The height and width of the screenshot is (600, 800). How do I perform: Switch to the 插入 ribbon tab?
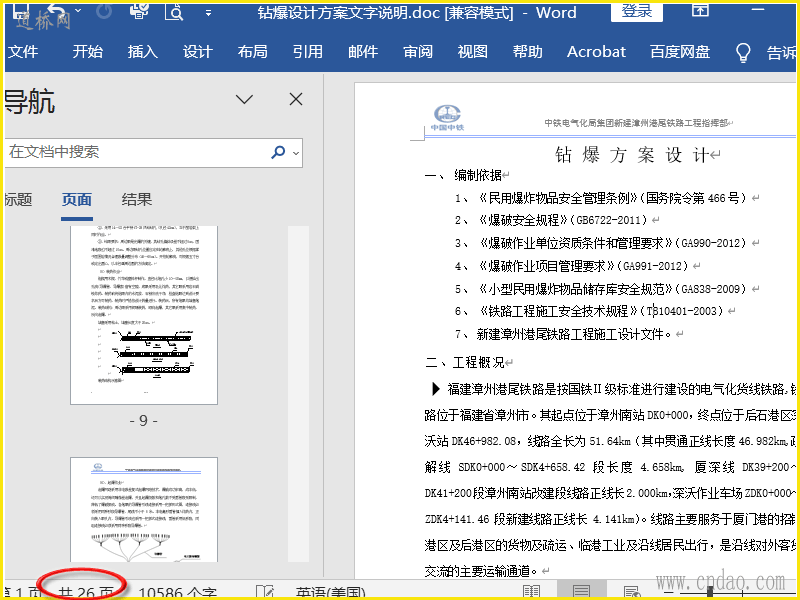point(142,52)
